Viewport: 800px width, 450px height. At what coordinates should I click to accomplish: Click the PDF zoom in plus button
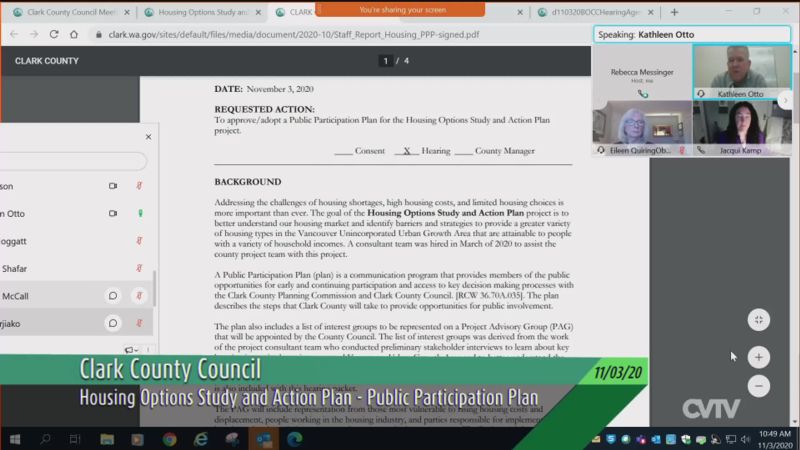pyautogui.click(x=758, y=357)
